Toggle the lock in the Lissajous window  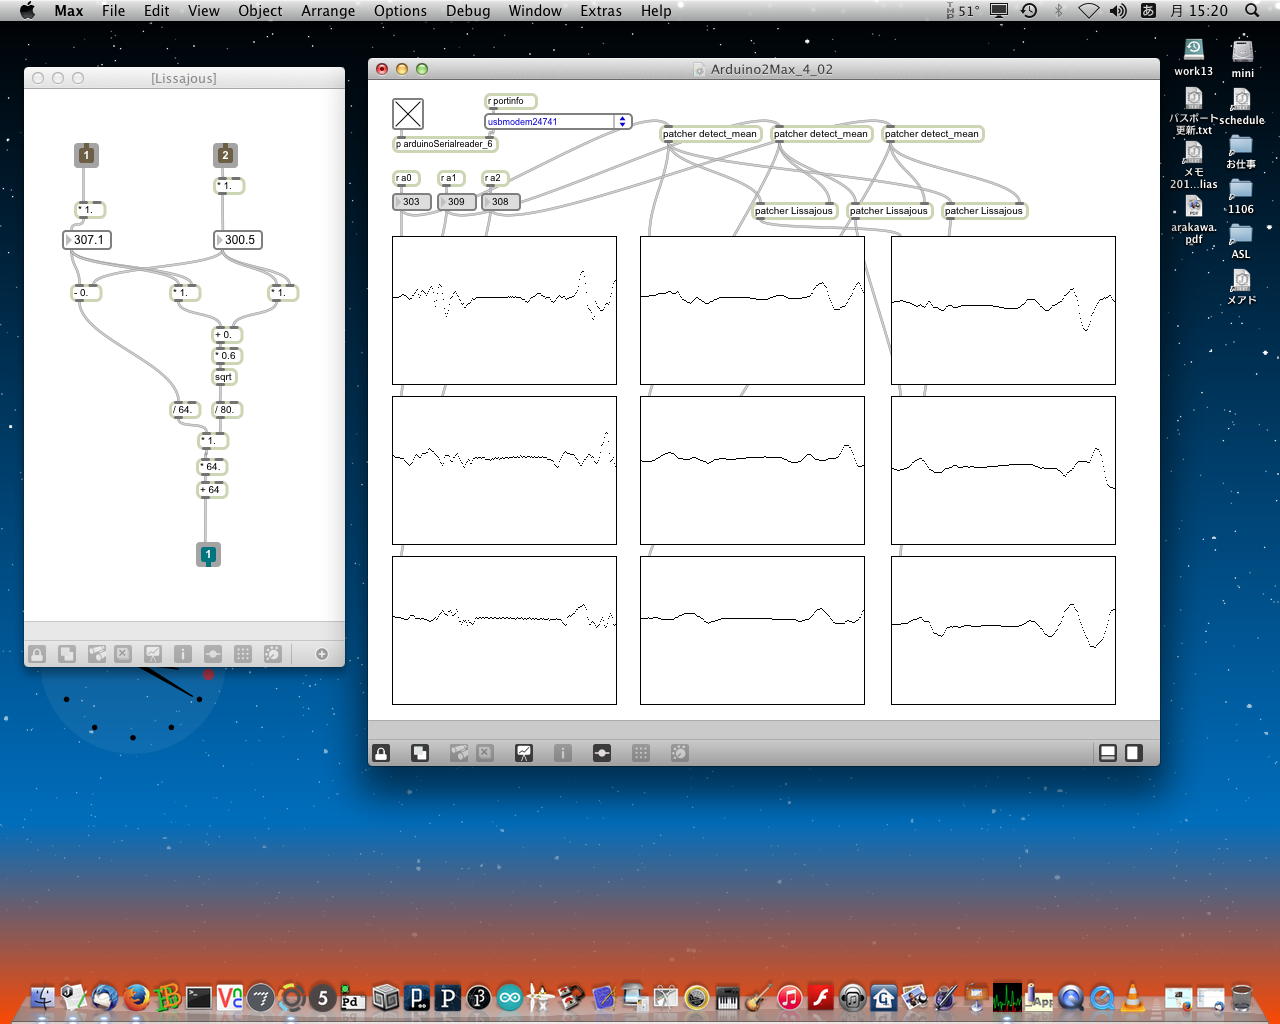[37, 654]
